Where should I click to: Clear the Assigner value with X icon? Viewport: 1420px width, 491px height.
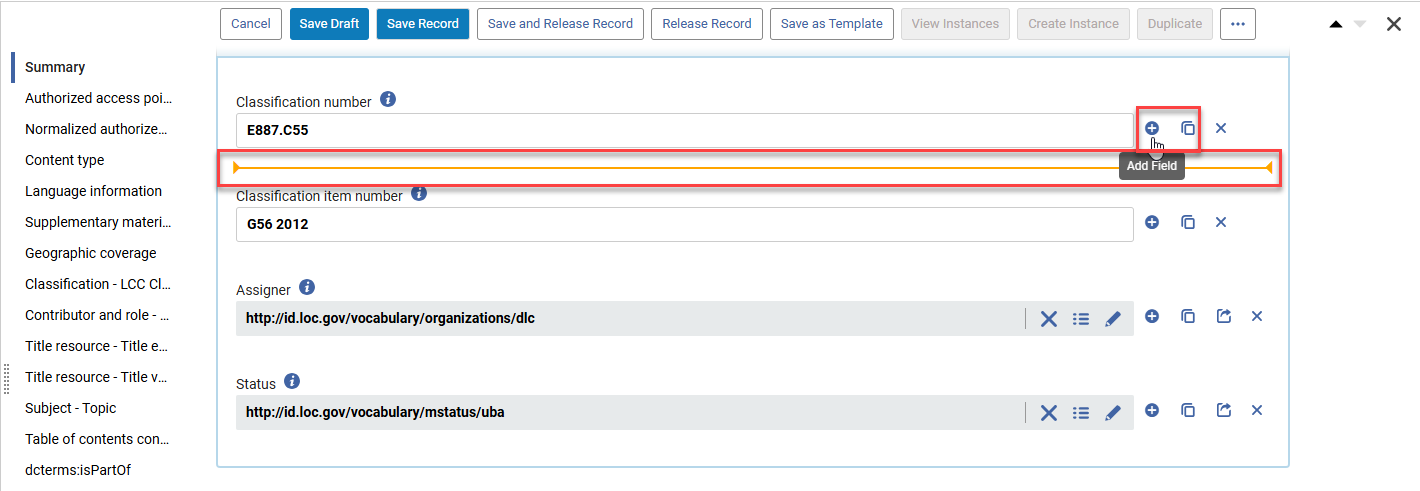tap(1048, 319)
